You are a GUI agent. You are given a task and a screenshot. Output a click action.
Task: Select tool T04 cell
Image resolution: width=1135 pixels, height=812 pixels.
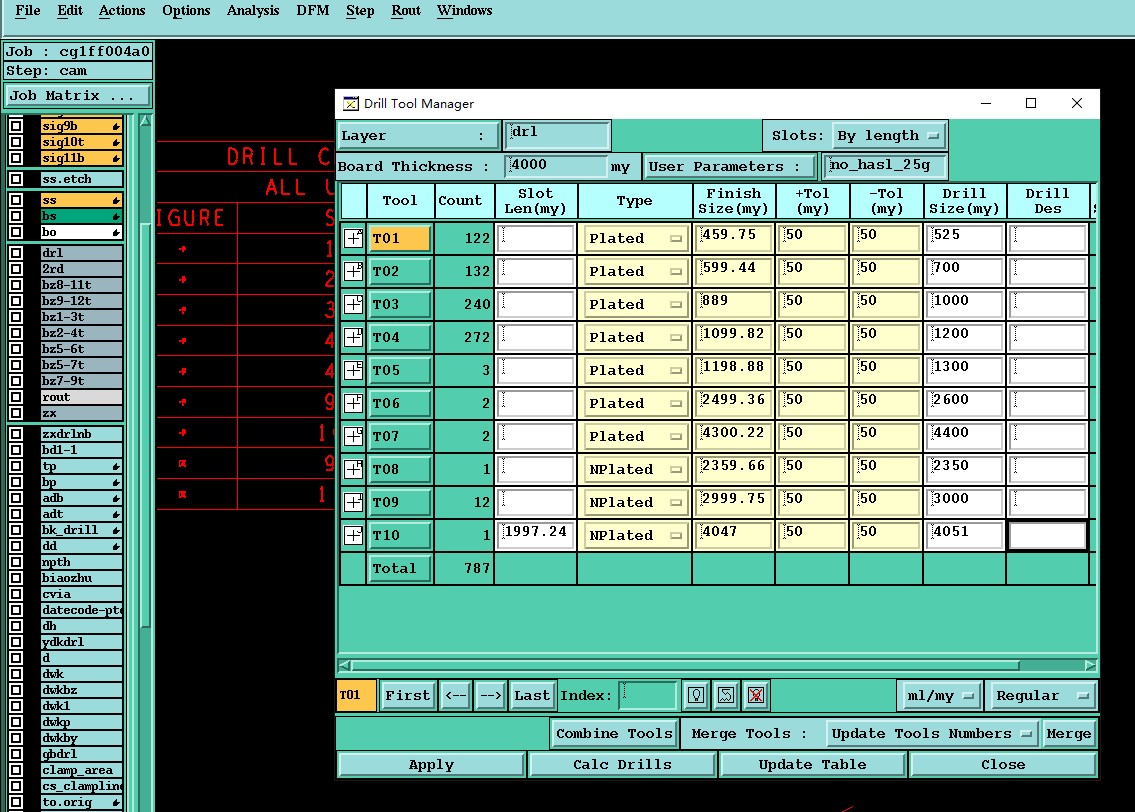(400, 337)
